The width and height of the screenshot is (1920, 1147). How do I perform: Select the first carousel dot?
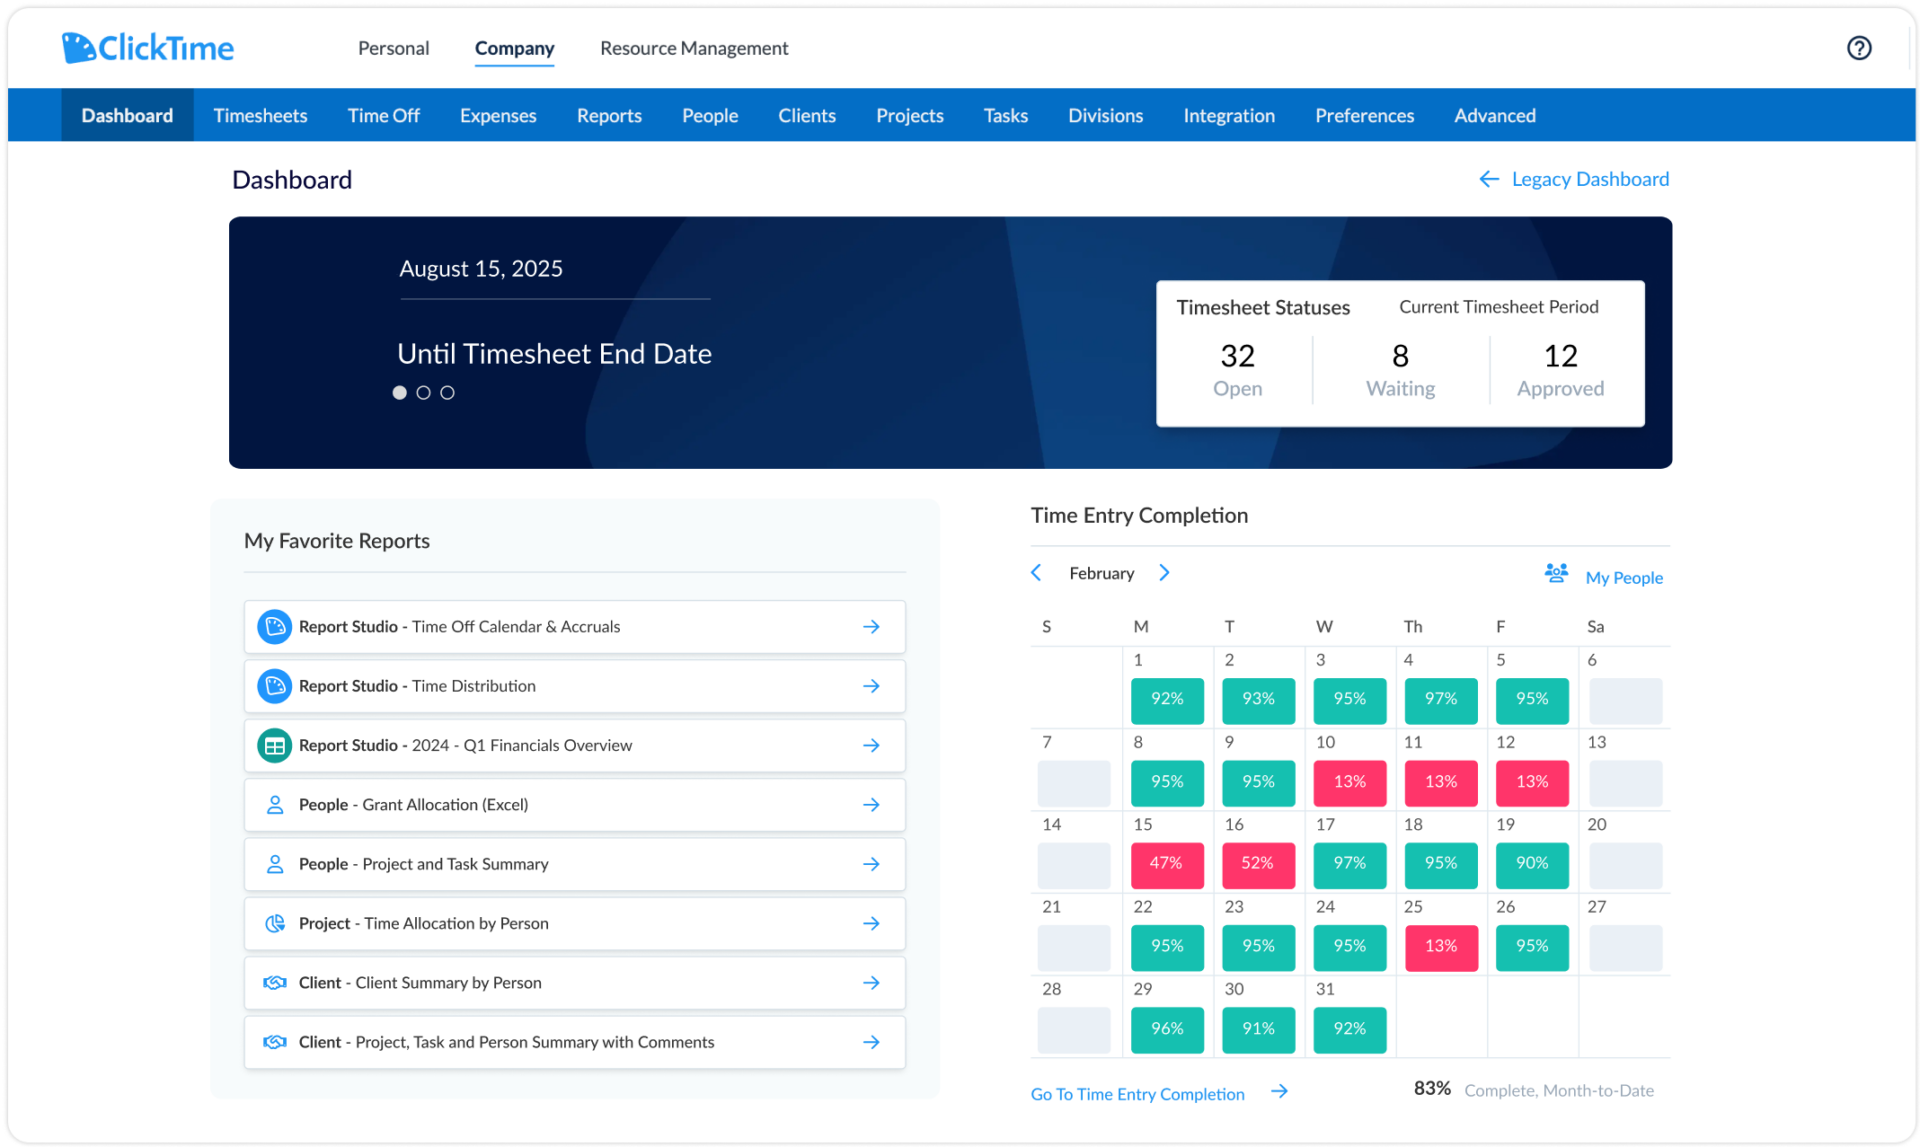coord(399,393)
